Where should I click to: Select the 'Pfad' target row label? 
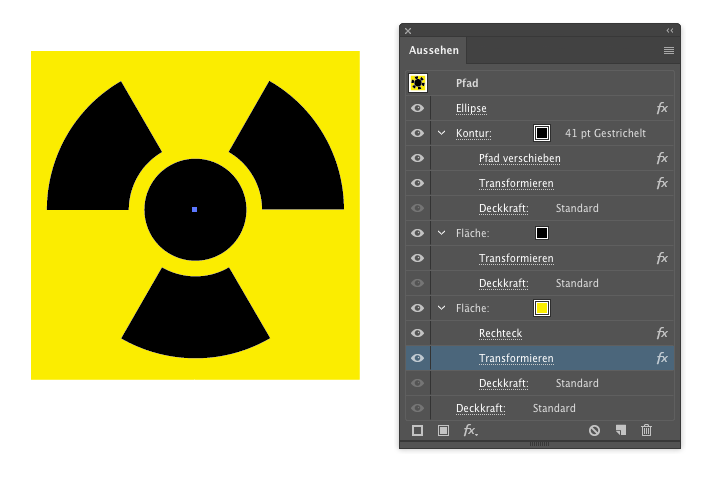(467, 83)
